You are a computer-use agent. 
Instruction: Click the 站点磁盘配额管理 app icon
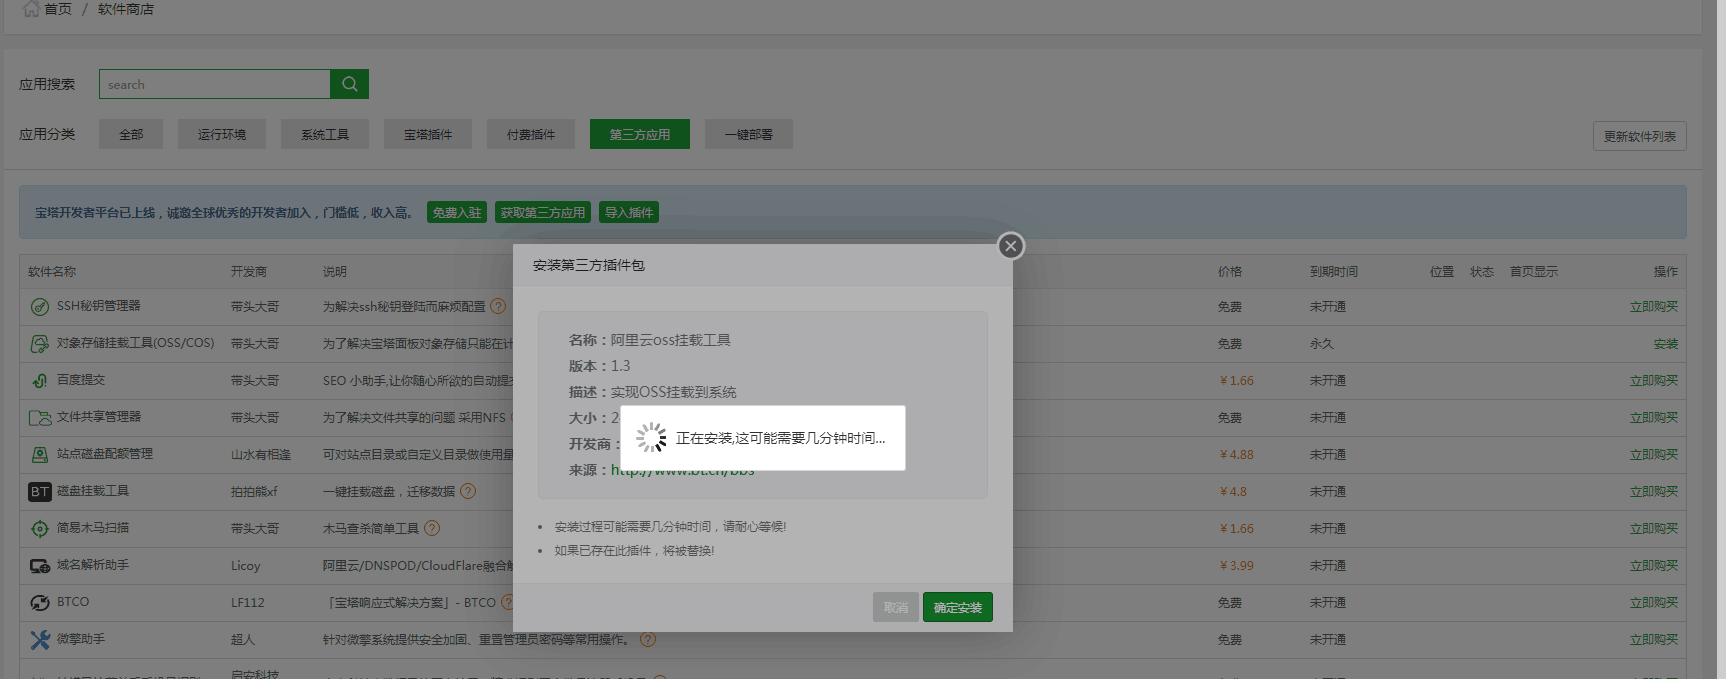click(x=40, y=455)
